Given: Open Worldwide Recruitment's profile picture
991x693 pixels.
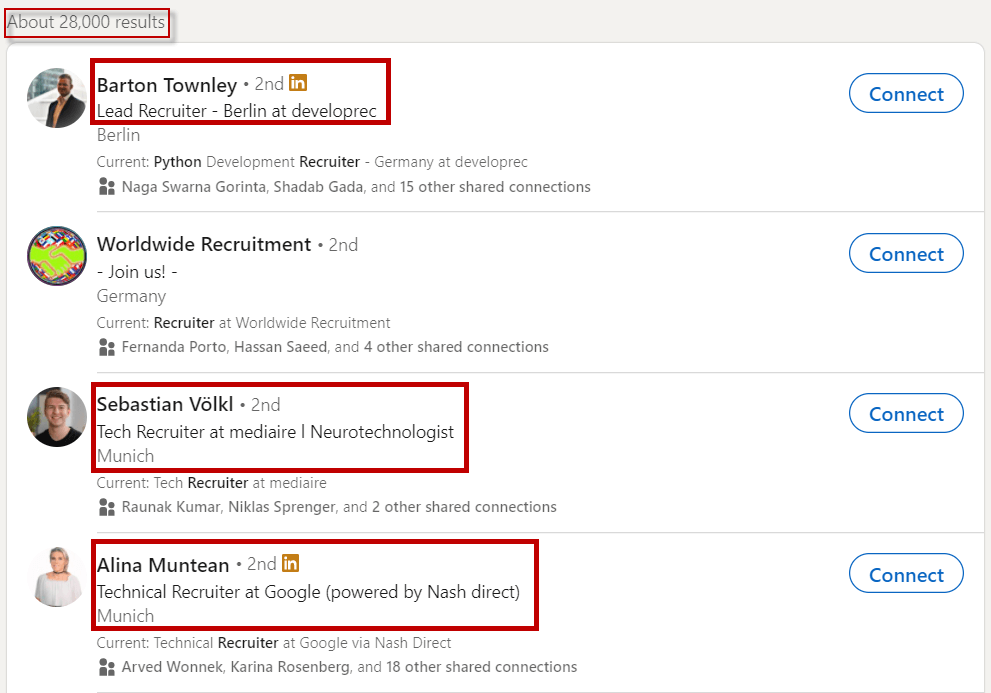Looking at the screenshot, I should (x=57, y=256).
